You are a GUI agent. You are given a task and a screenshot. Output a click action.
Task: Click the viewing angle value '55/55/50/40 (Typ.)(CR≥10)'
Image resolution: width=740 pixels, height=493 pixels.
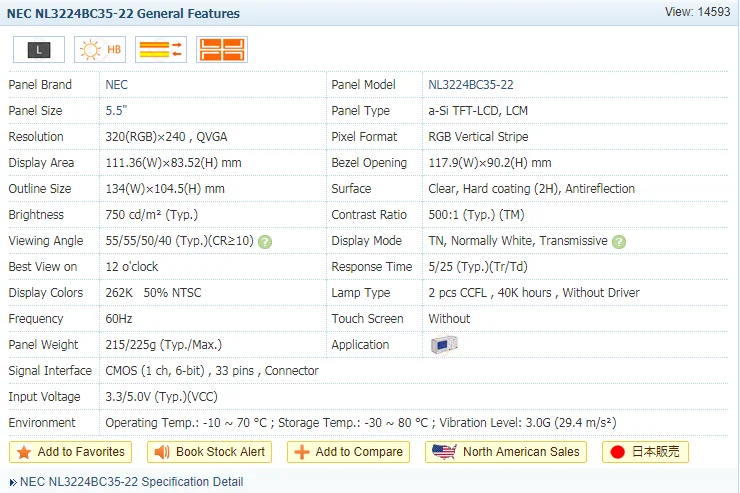click(x=179, y=241)
